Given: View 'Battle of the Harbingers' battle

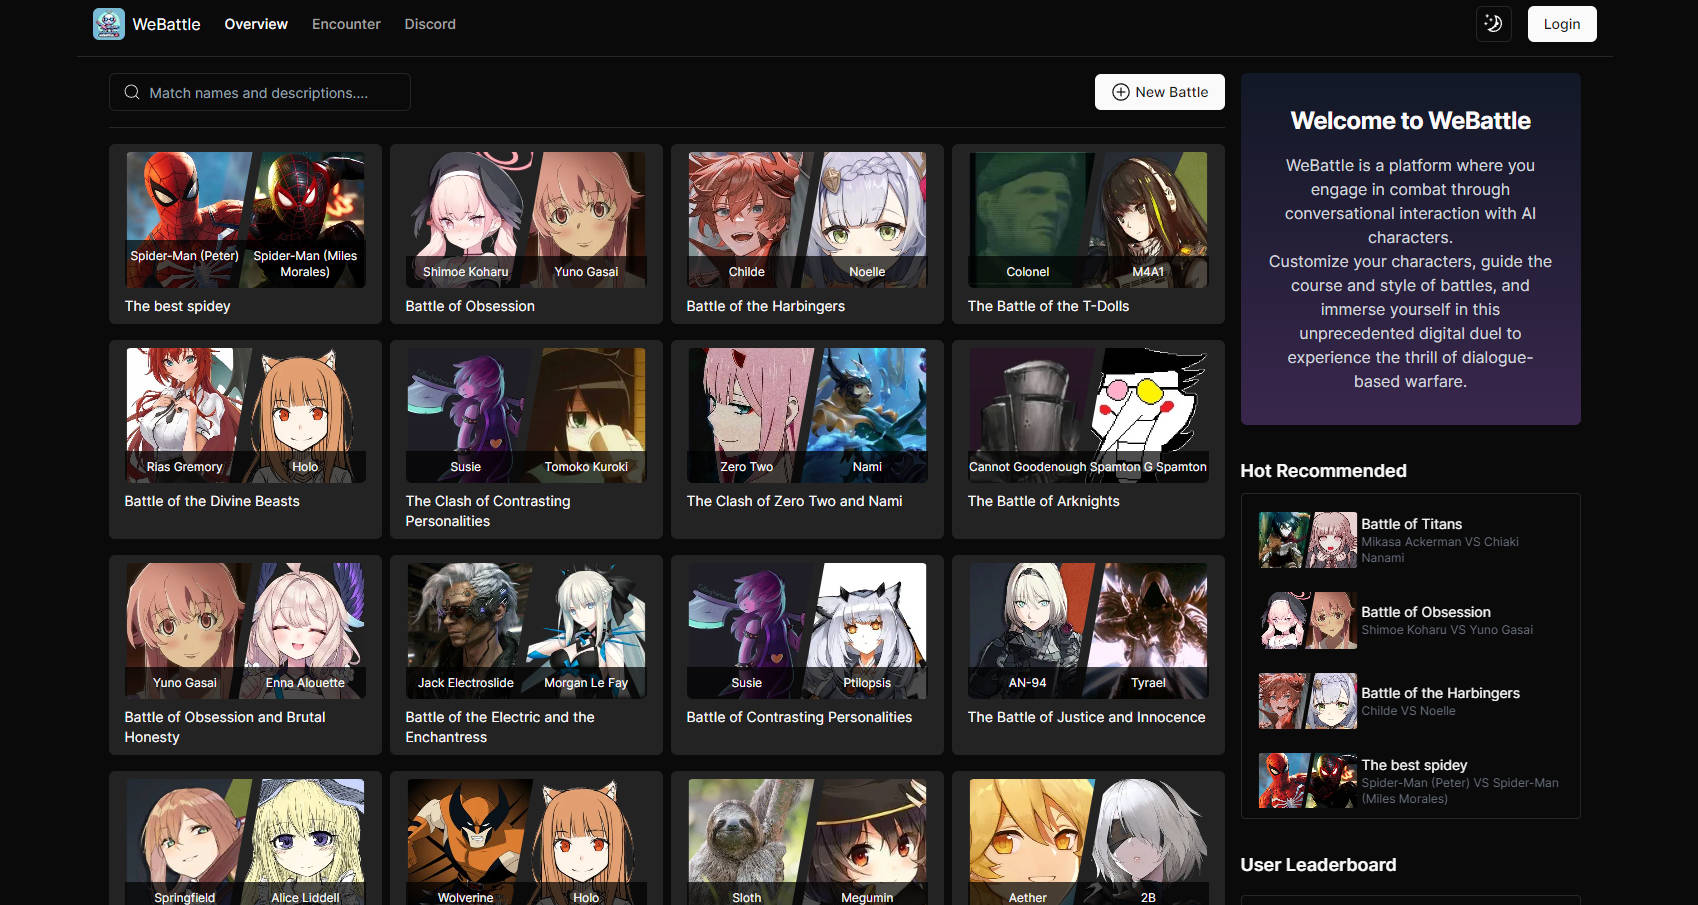Looking at the screenshot, I should point(806,235).
